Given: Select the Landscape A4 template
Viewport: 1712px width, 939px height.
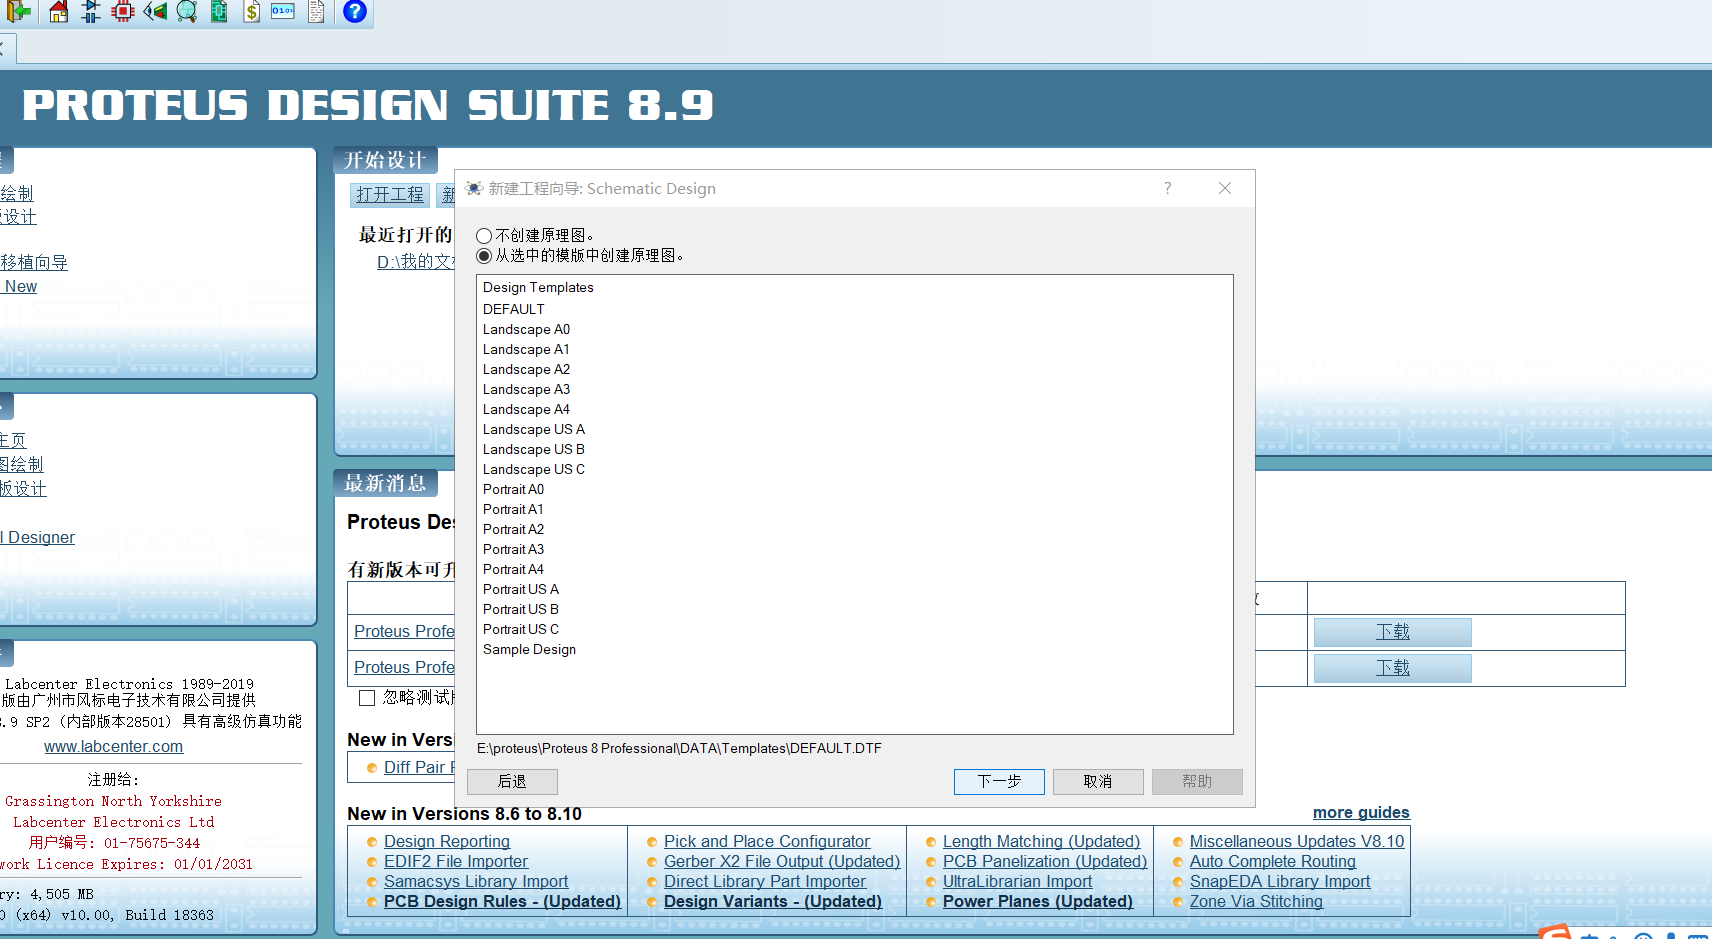Looking at the screenshot, I should point(526,409).
